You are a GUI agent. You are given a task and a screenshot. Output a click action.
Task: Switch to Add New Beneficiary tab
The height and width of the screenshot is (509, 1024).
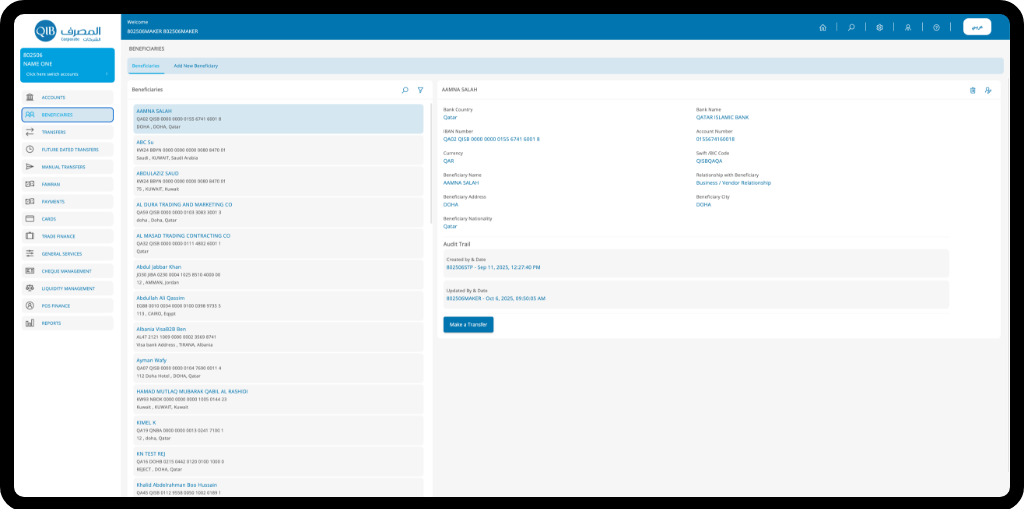[x=196, y=66]
